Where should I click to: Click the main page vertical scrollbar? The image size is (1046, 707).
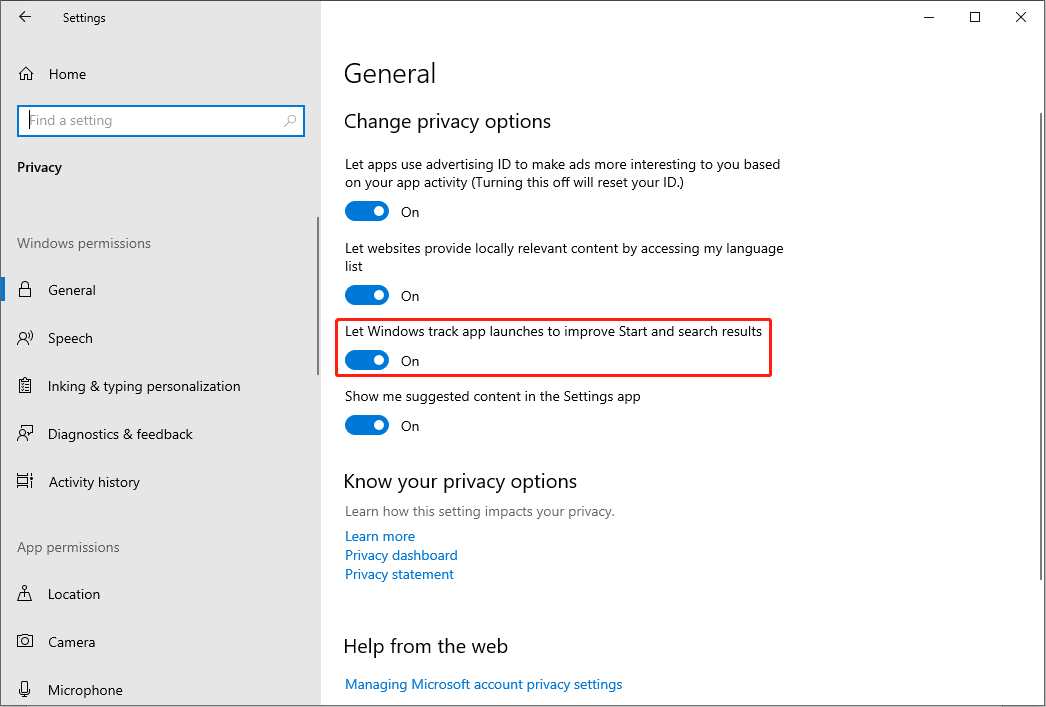(x=1042, y=347)
